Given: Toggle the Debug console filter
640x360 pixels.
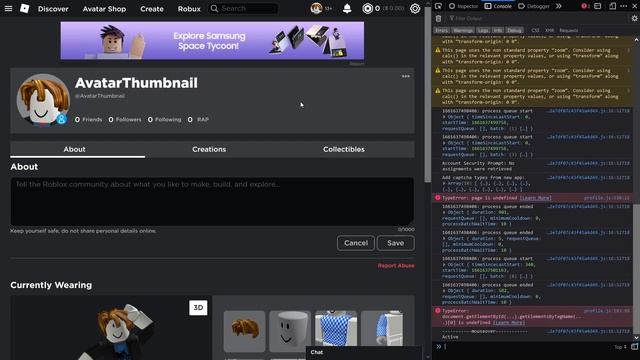Looking at the screenshot, I should [514, 30].
